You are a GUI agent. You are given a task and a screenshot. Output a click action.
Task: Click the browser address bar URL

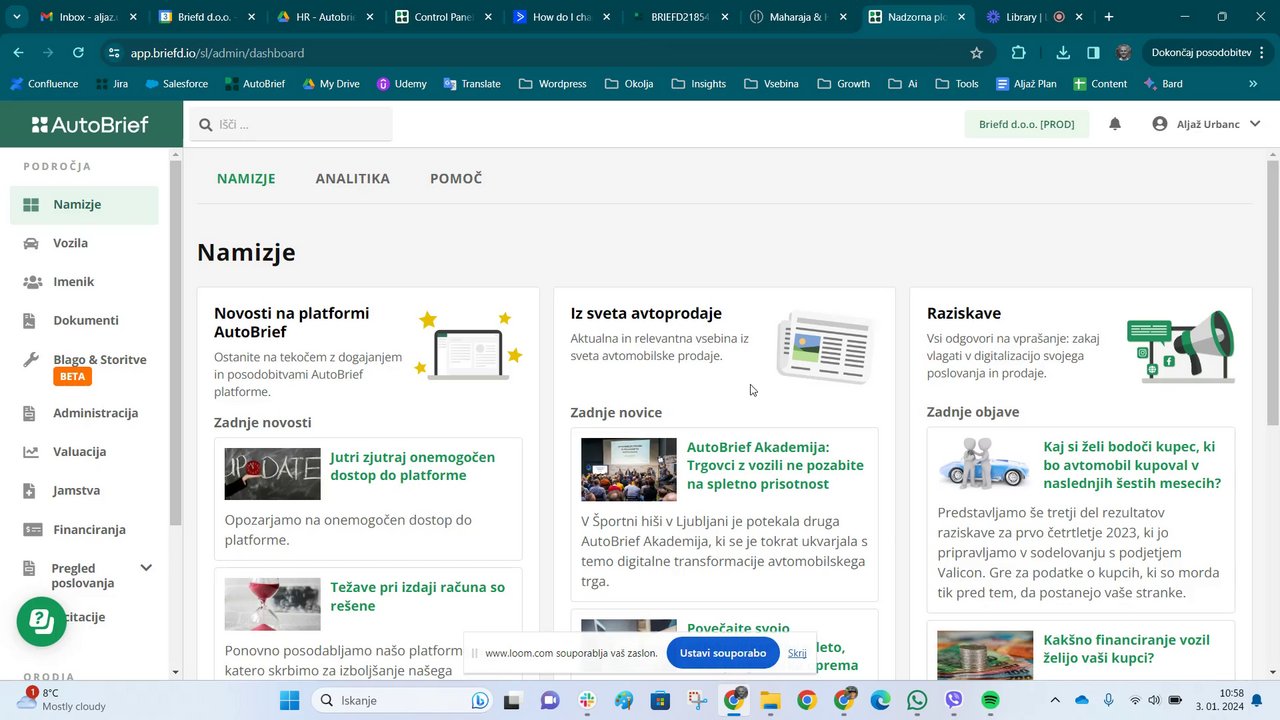(x=217, y=53)
